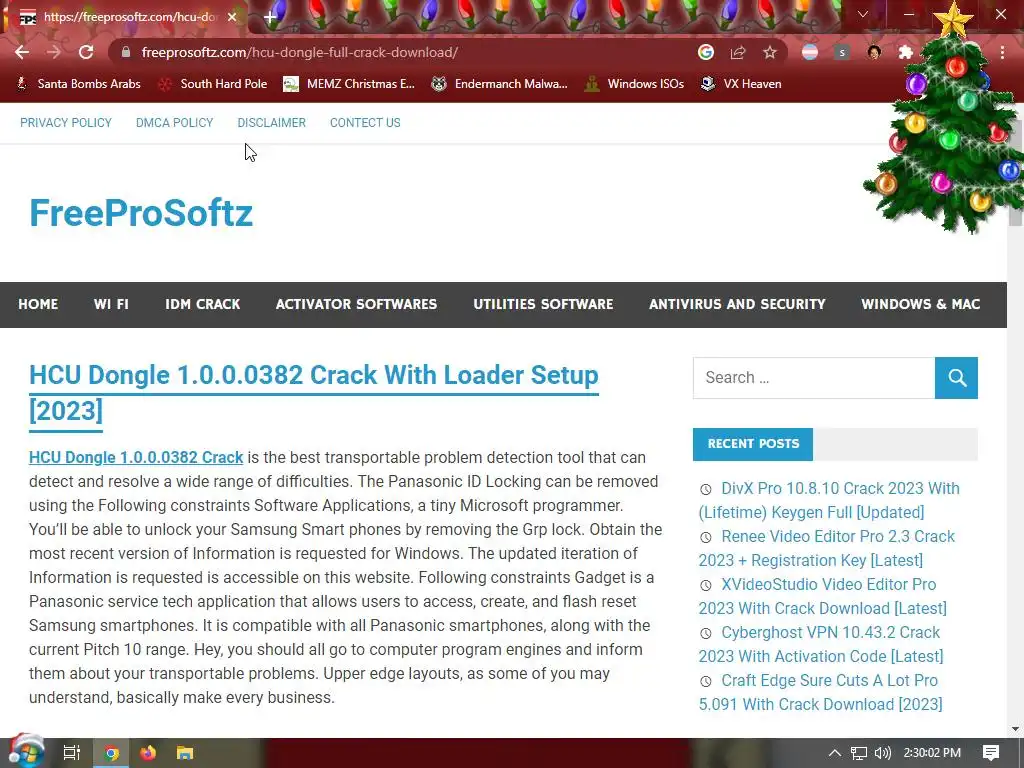This screenshot has height=768, width=1024.
Task: Close the freeprosoftz.com browser tab
Action: click(232, 17)
